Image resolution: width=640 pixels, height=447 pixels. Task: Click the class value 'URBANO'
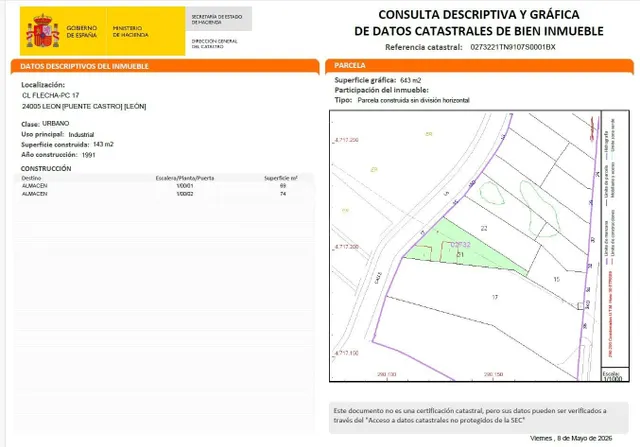56,123
